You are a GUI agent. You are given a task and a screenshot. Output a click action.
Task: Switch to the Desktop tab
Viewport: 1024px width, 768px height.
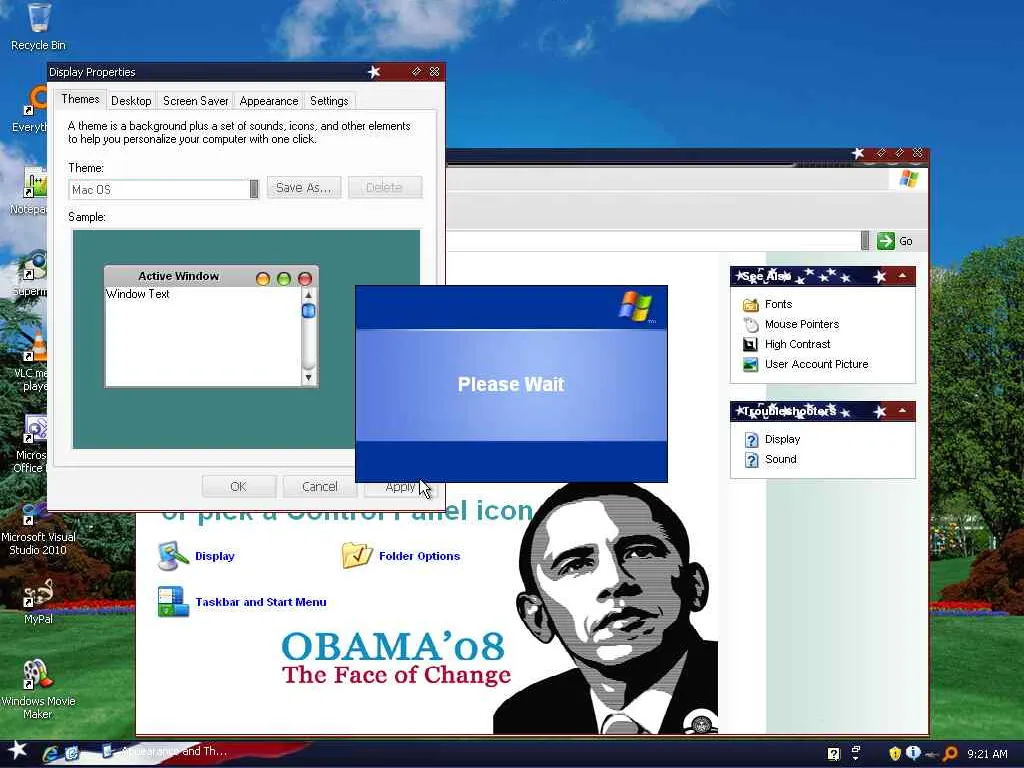pyautogui.click(x=131, y=101)
